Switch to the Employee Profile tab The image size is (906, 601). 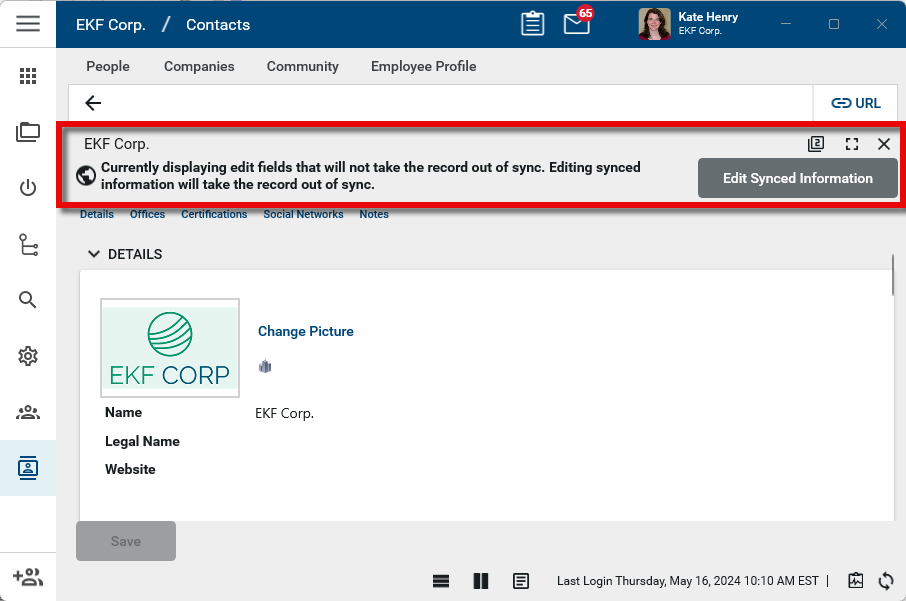point(423,66)
